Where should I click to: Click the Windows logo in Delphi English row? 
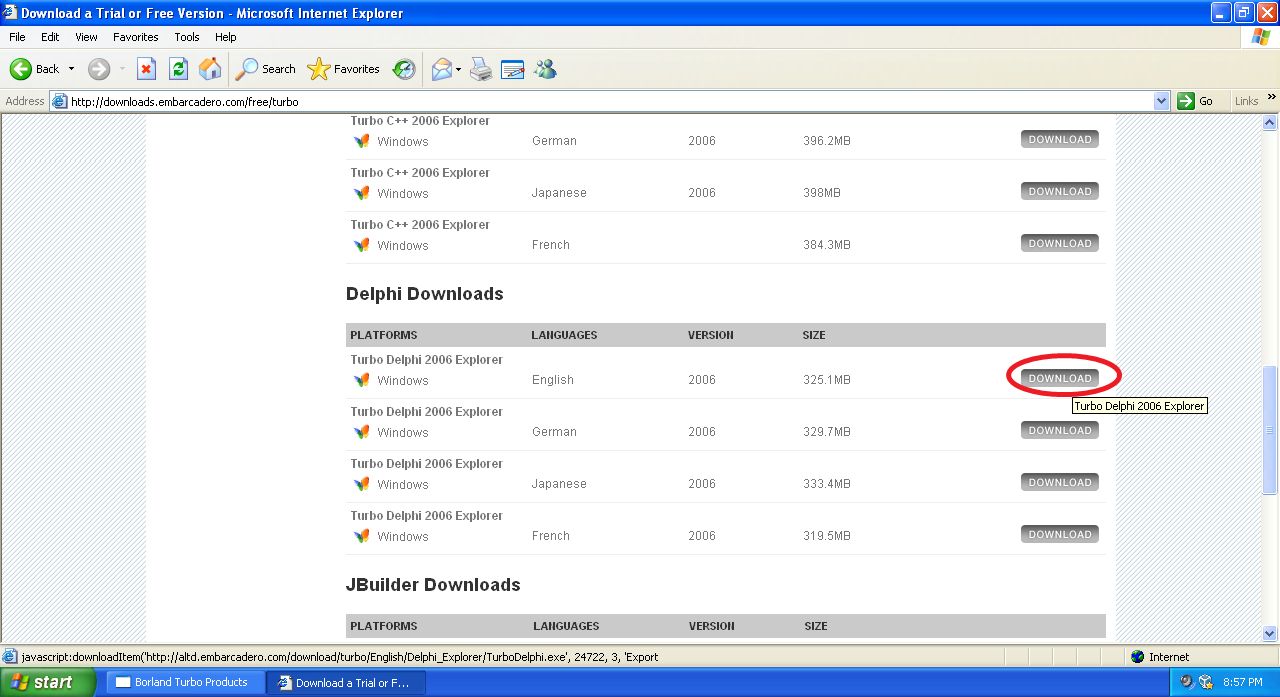point(361,380)
